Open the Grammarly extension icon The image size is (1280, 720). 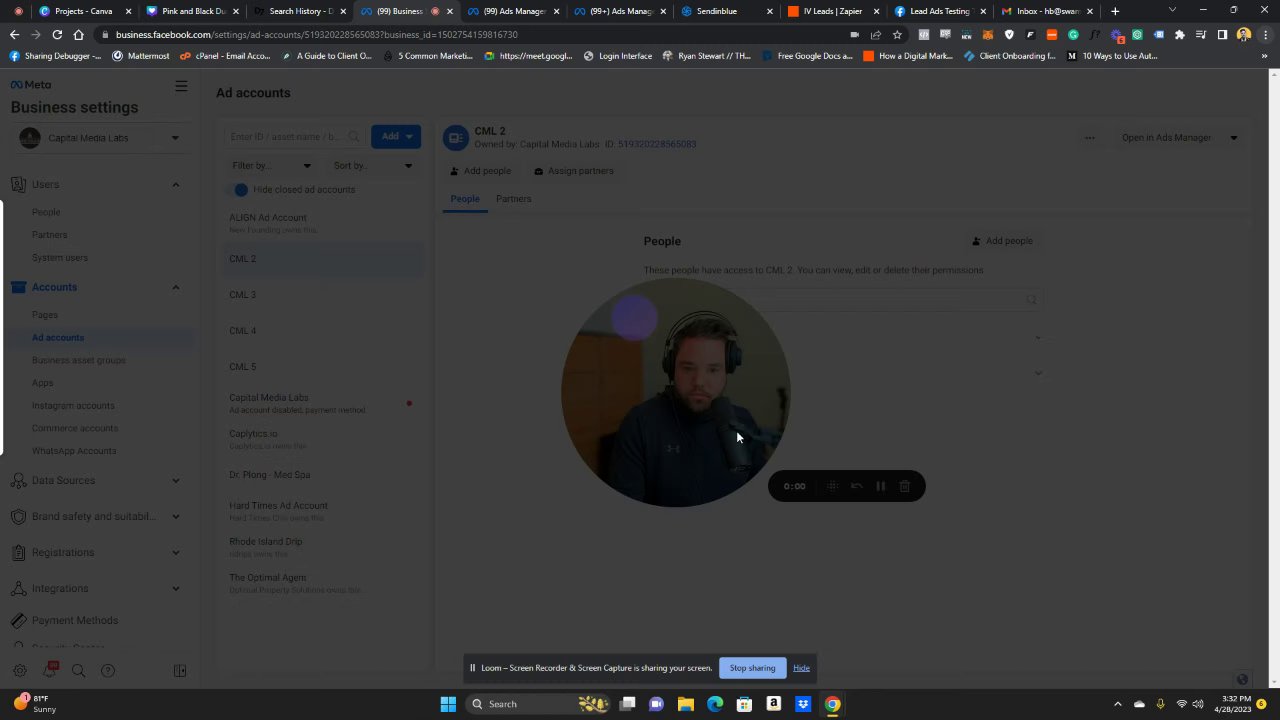[1073, 34]
